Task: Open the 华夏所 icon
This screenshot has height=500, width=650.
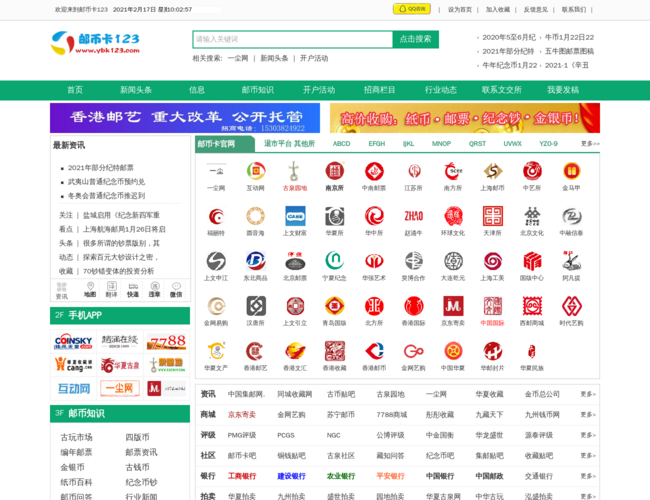Action: click(334, 216)
